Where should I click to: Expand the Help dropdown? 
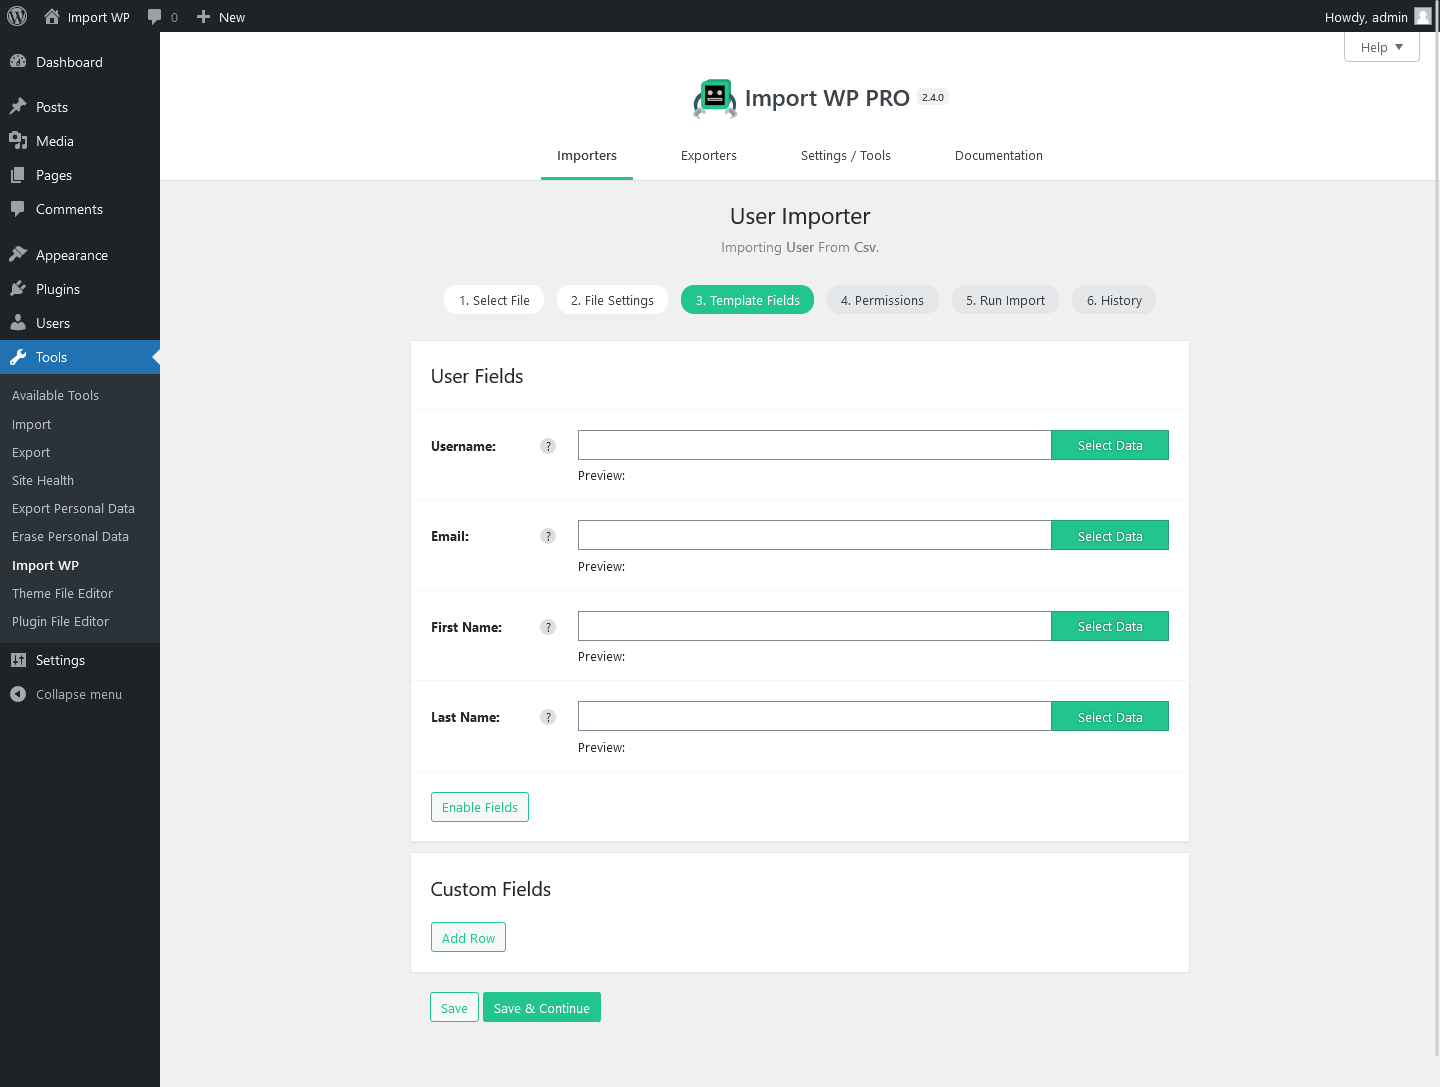1381,46
